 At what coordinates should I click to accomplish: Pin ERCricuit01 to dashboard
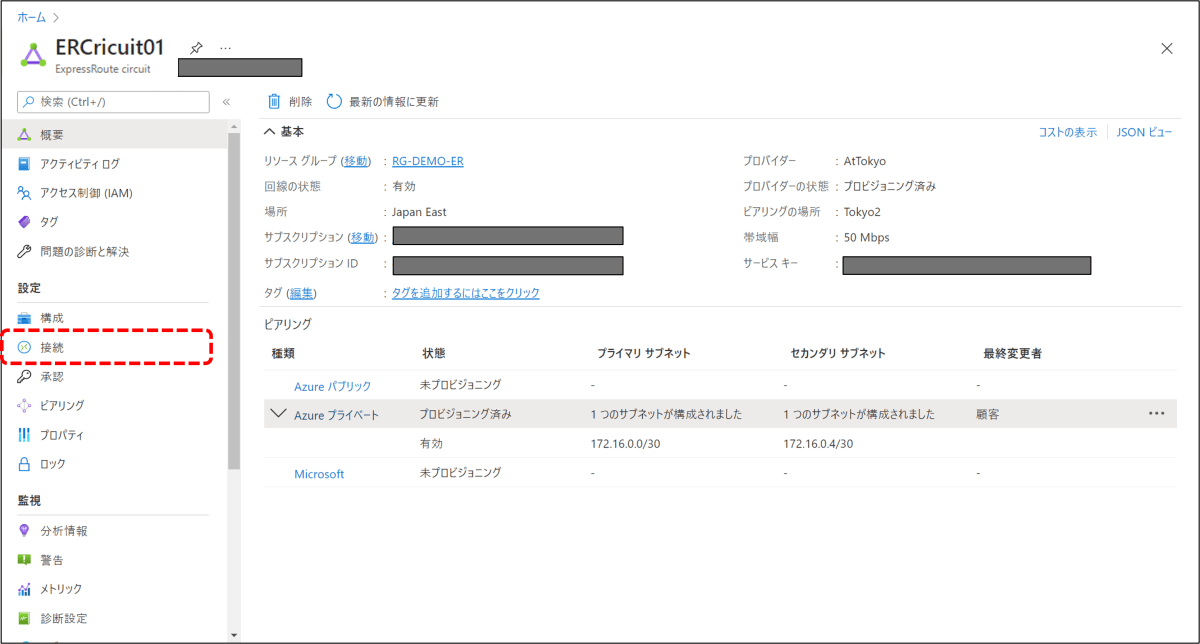click(x=197, y=48)
